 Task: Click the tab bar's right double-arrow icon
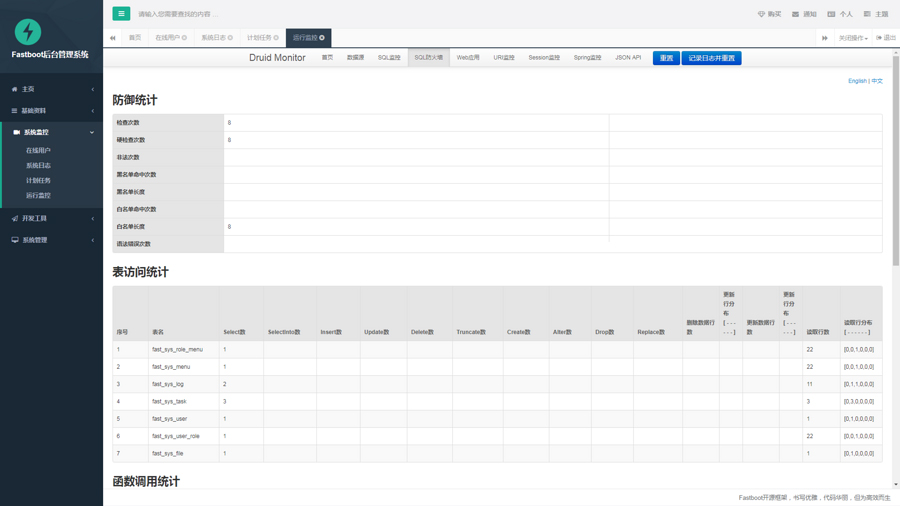pos(825,38)
